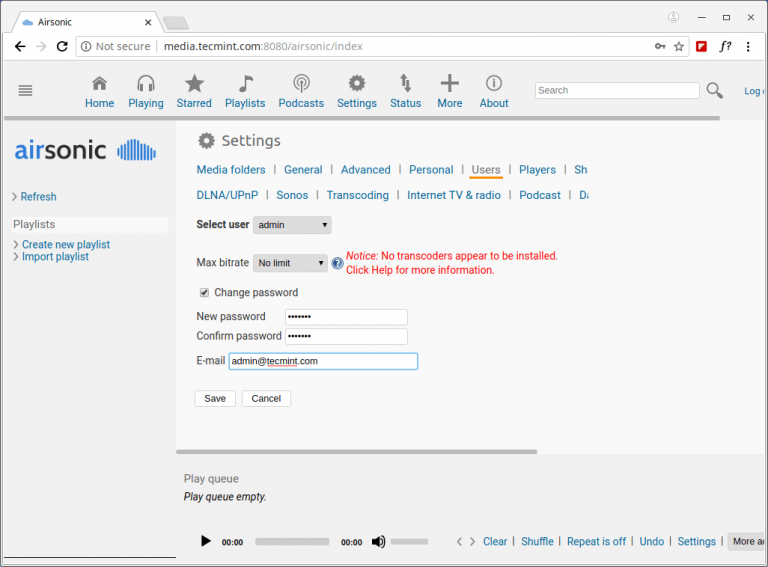The image size is (768, 567).
Task: Open Playing headphones icon
Action: (145, 83)
